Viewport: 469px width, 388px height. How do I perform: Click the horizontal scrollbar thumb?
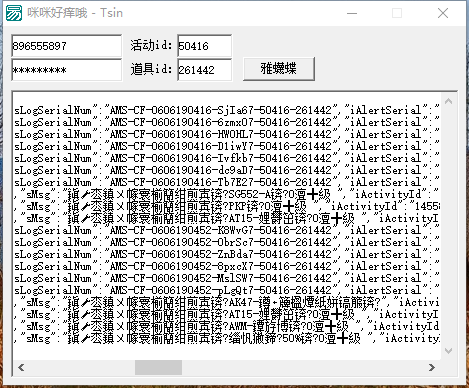pyautogui.click(x=158, y=367)
